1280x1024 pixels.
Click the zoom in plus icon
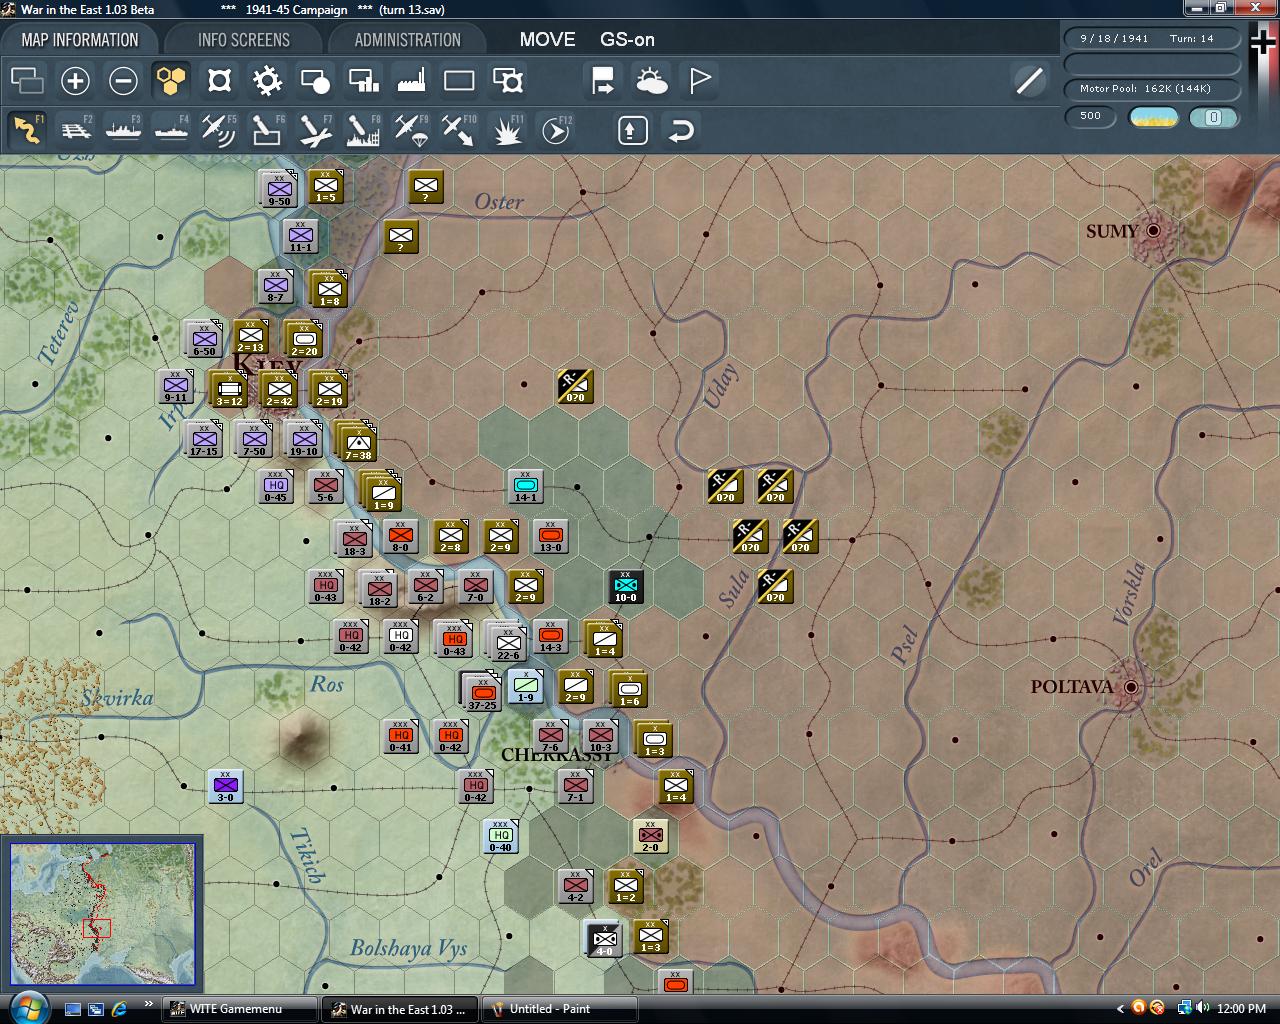point(75,81)
